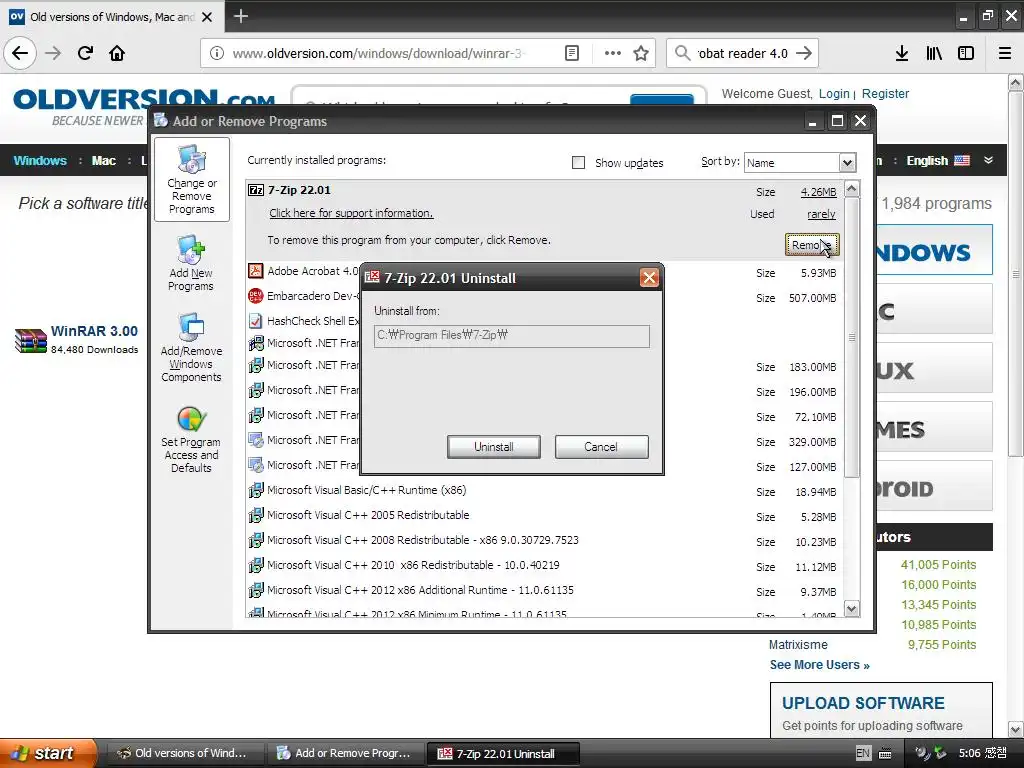Toggle the browser sidebar

tap(965, 53)
